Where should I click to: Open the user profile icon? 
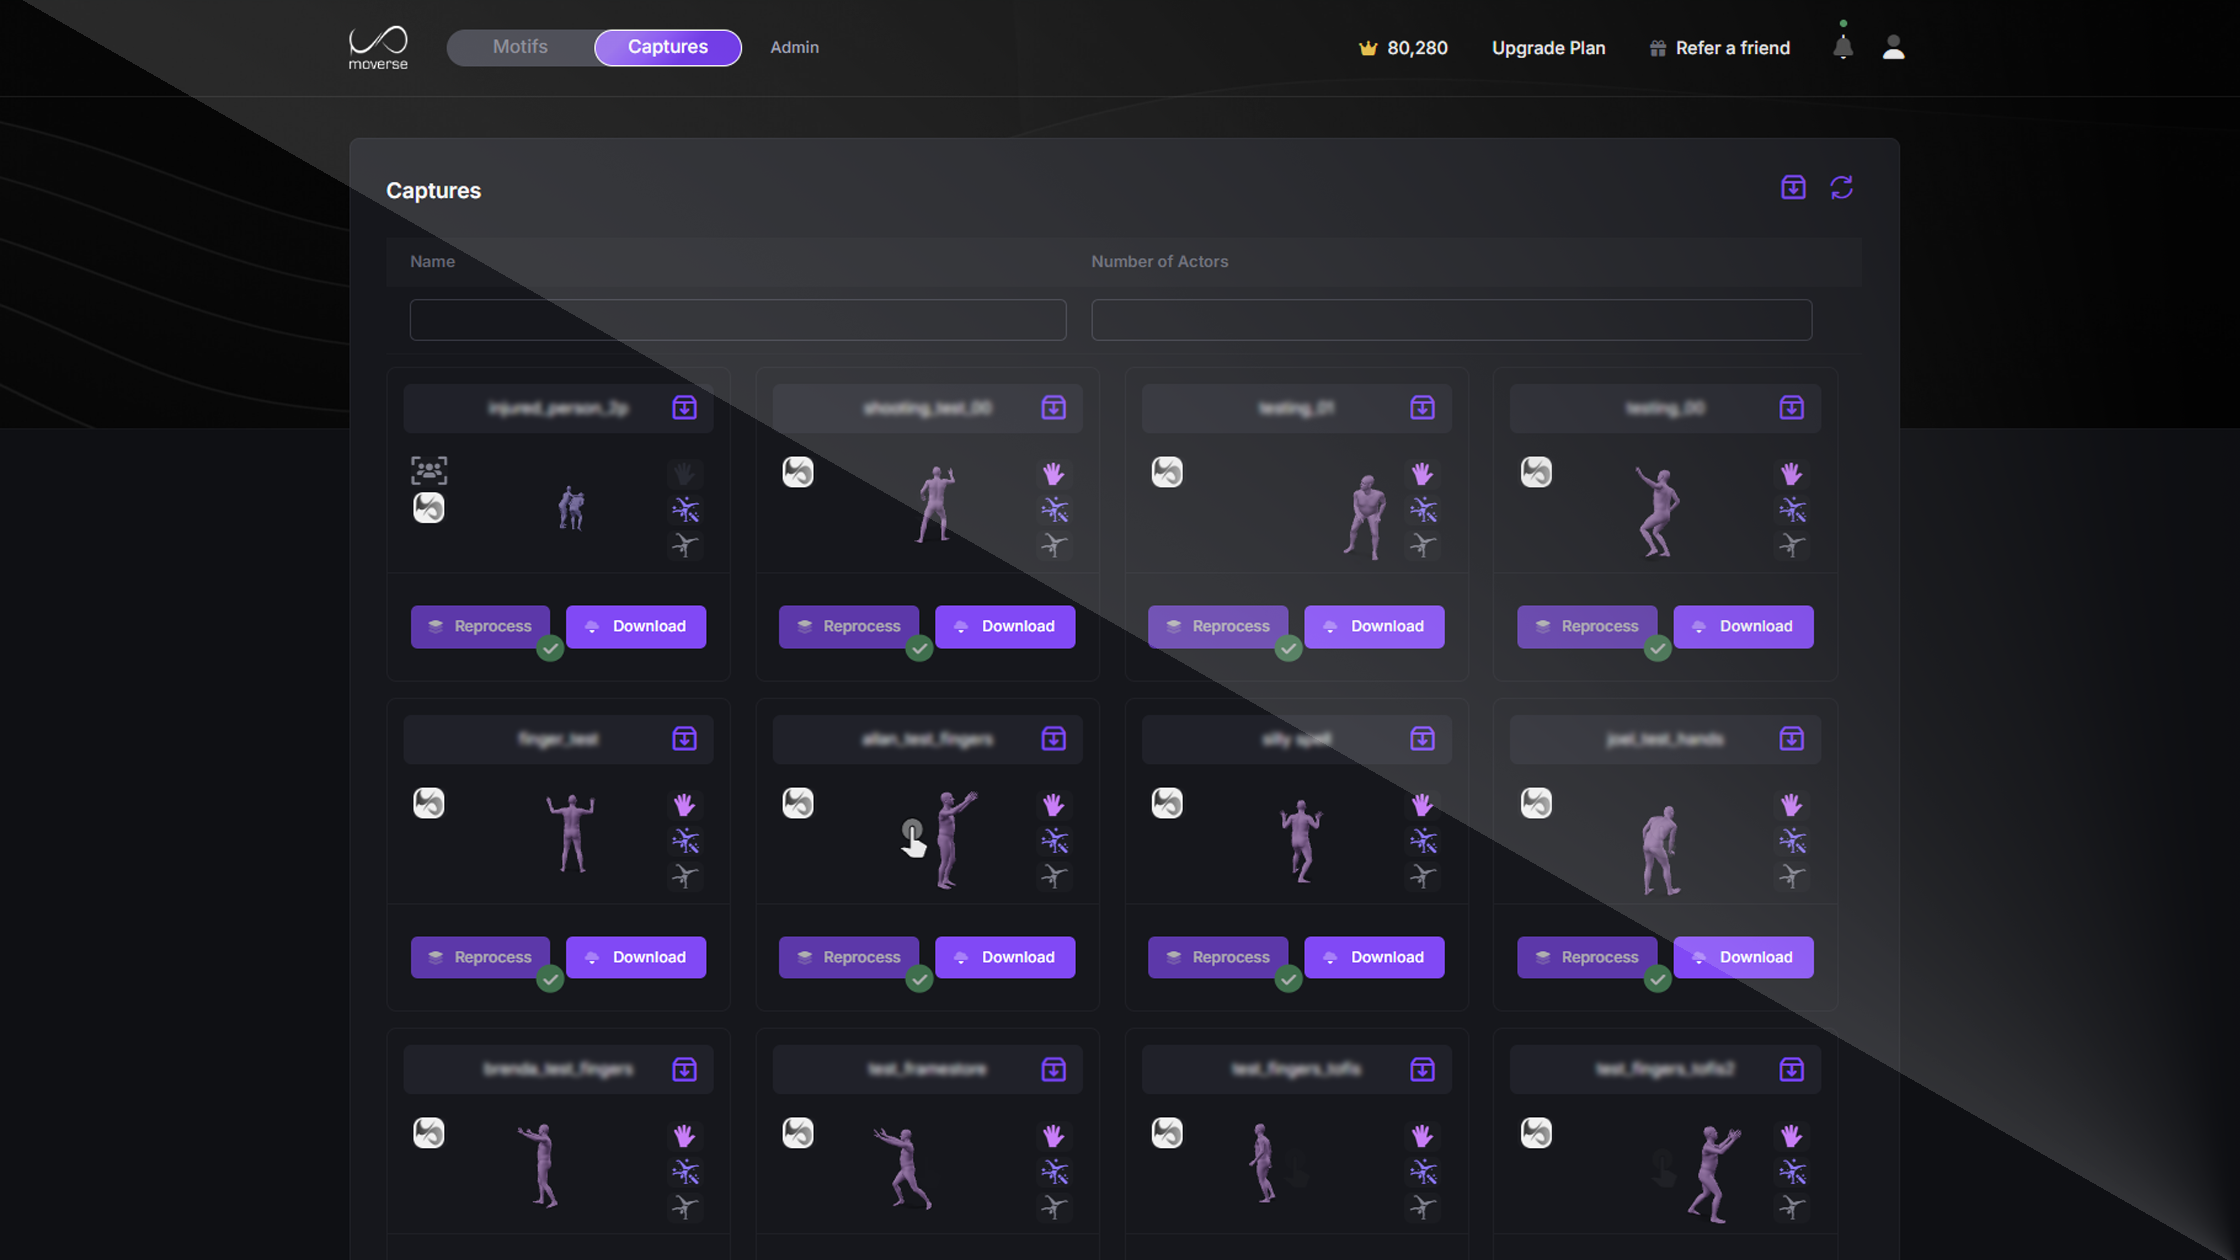(1893, 47)
